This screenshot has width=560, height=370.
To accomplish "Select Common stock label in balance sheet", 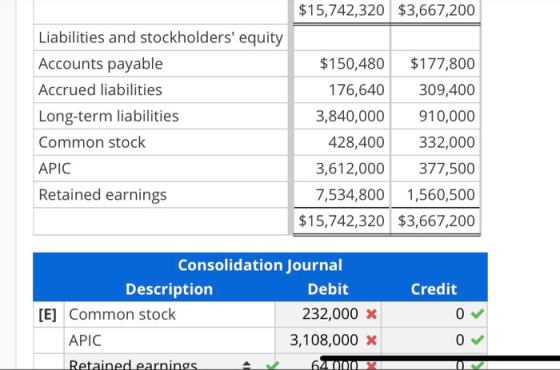I will [92, 142].
